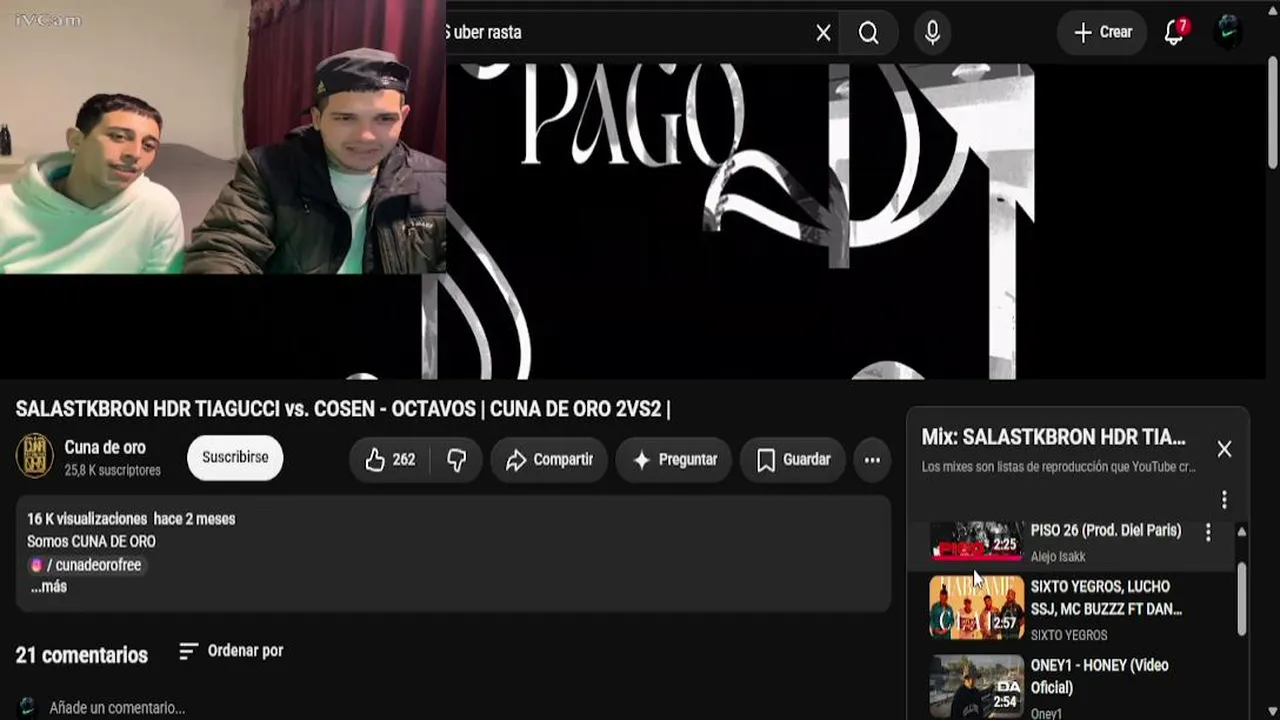Open the Cuna de oro channel avatar
1280x720 pixels.
[x=35, y=456]
